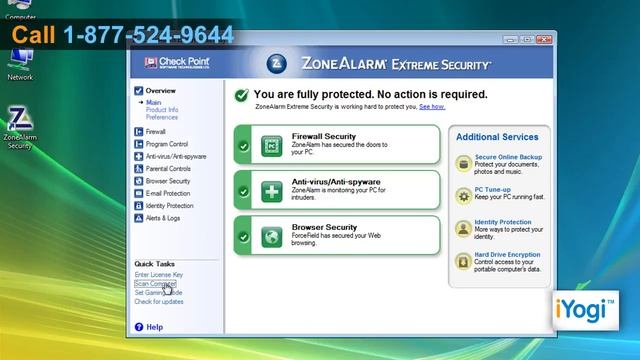
Task: Open Preferences under Overview
Action: click(x=162, y=117)
